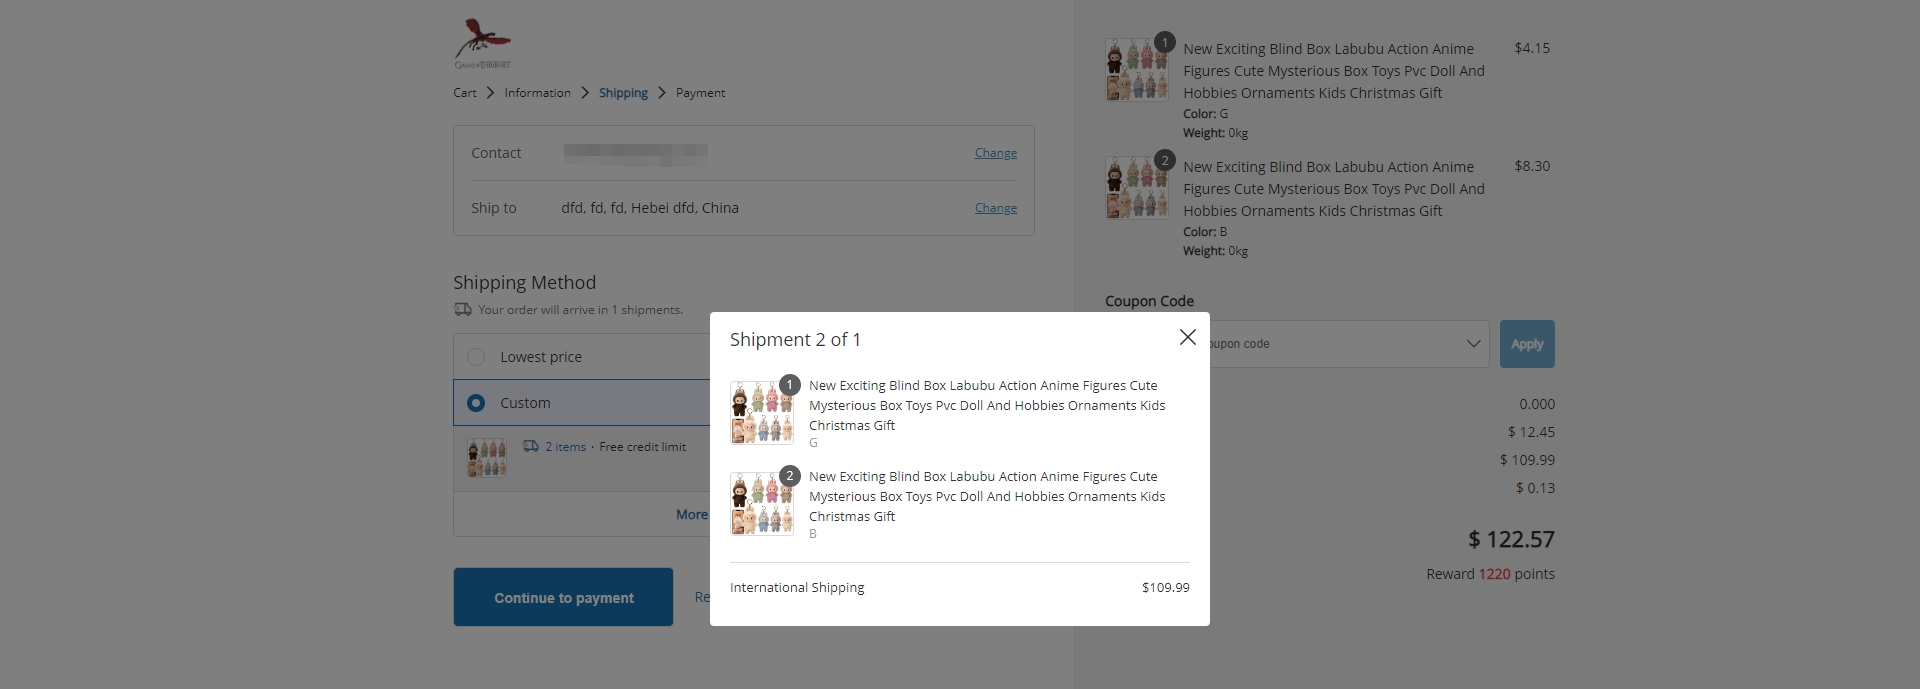Click the Continue to payment button
This screenshot has width=1920, height=689.
(563, 597)
